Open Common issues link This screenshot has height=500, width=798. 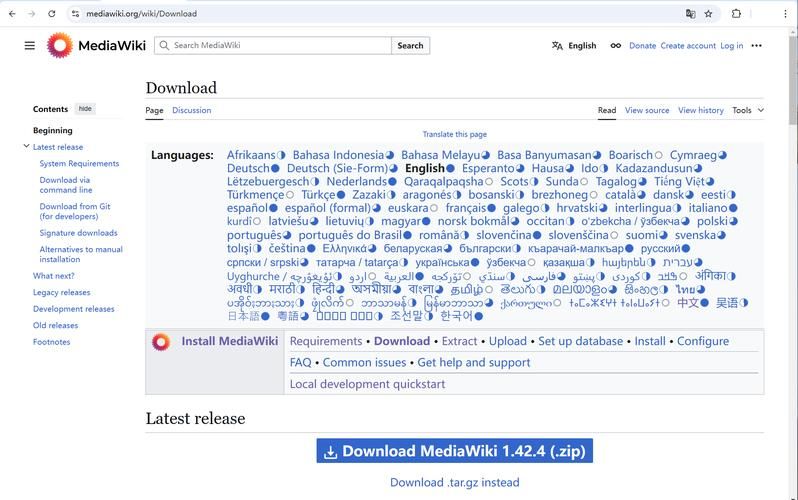364,363
